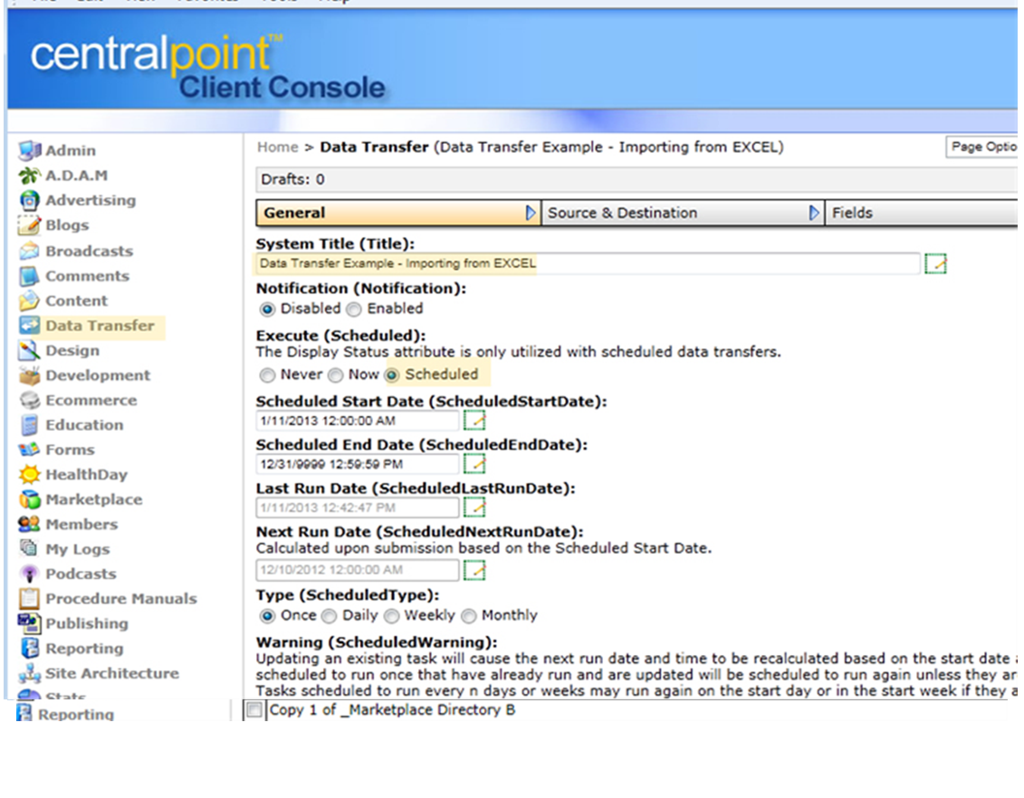This screenshot has width=1024, height=798.
Task: Choose the Scheduled execute option
Action: [392, 375]
